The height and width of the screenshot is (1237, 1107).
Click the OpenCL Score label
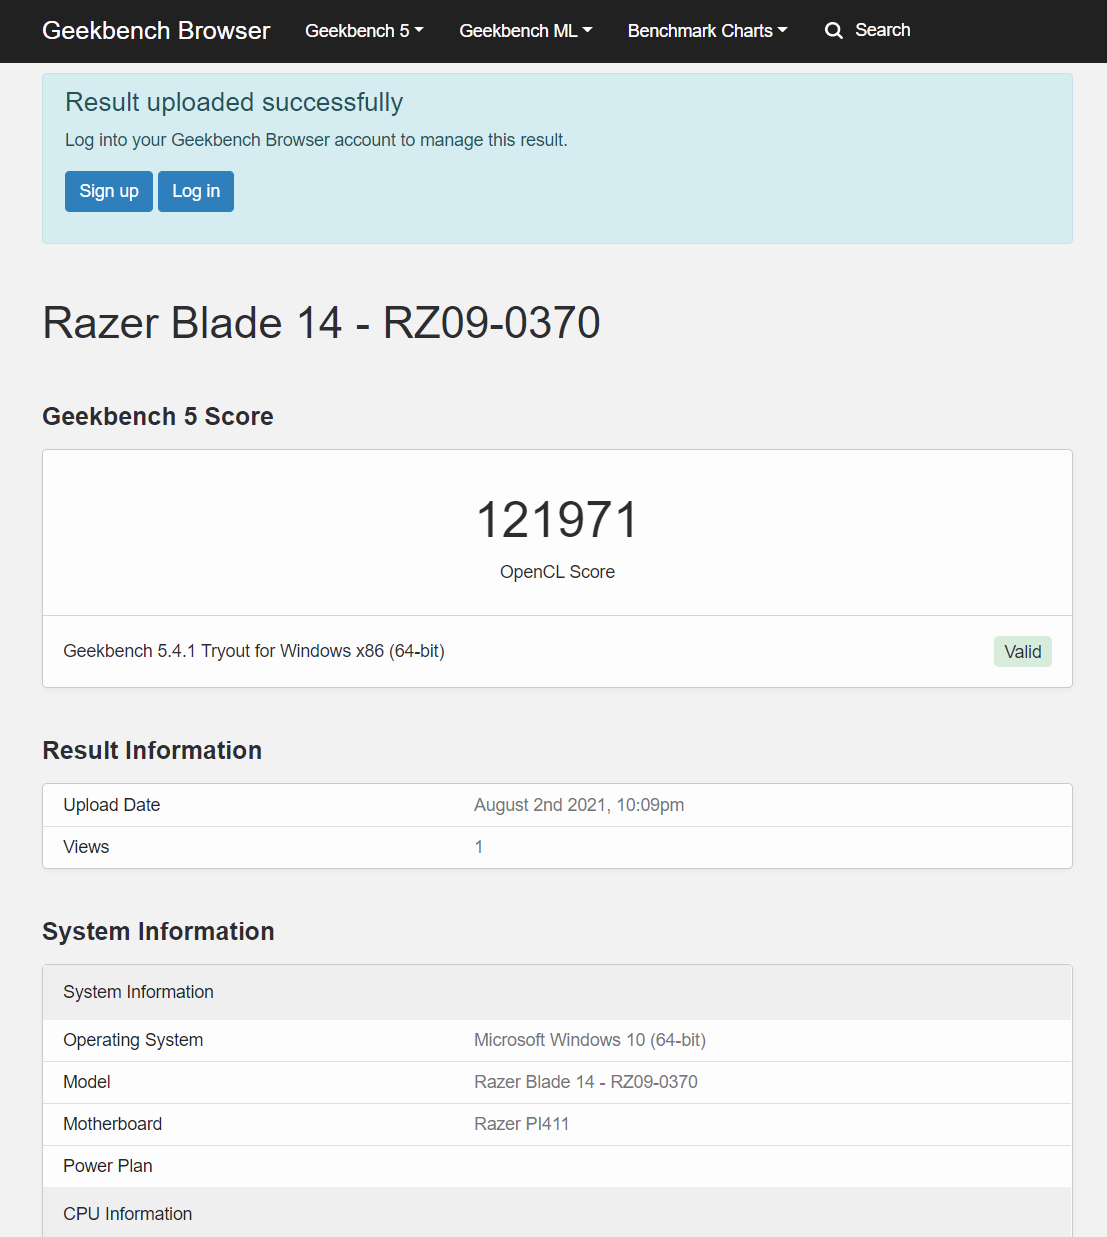(557, 572)
